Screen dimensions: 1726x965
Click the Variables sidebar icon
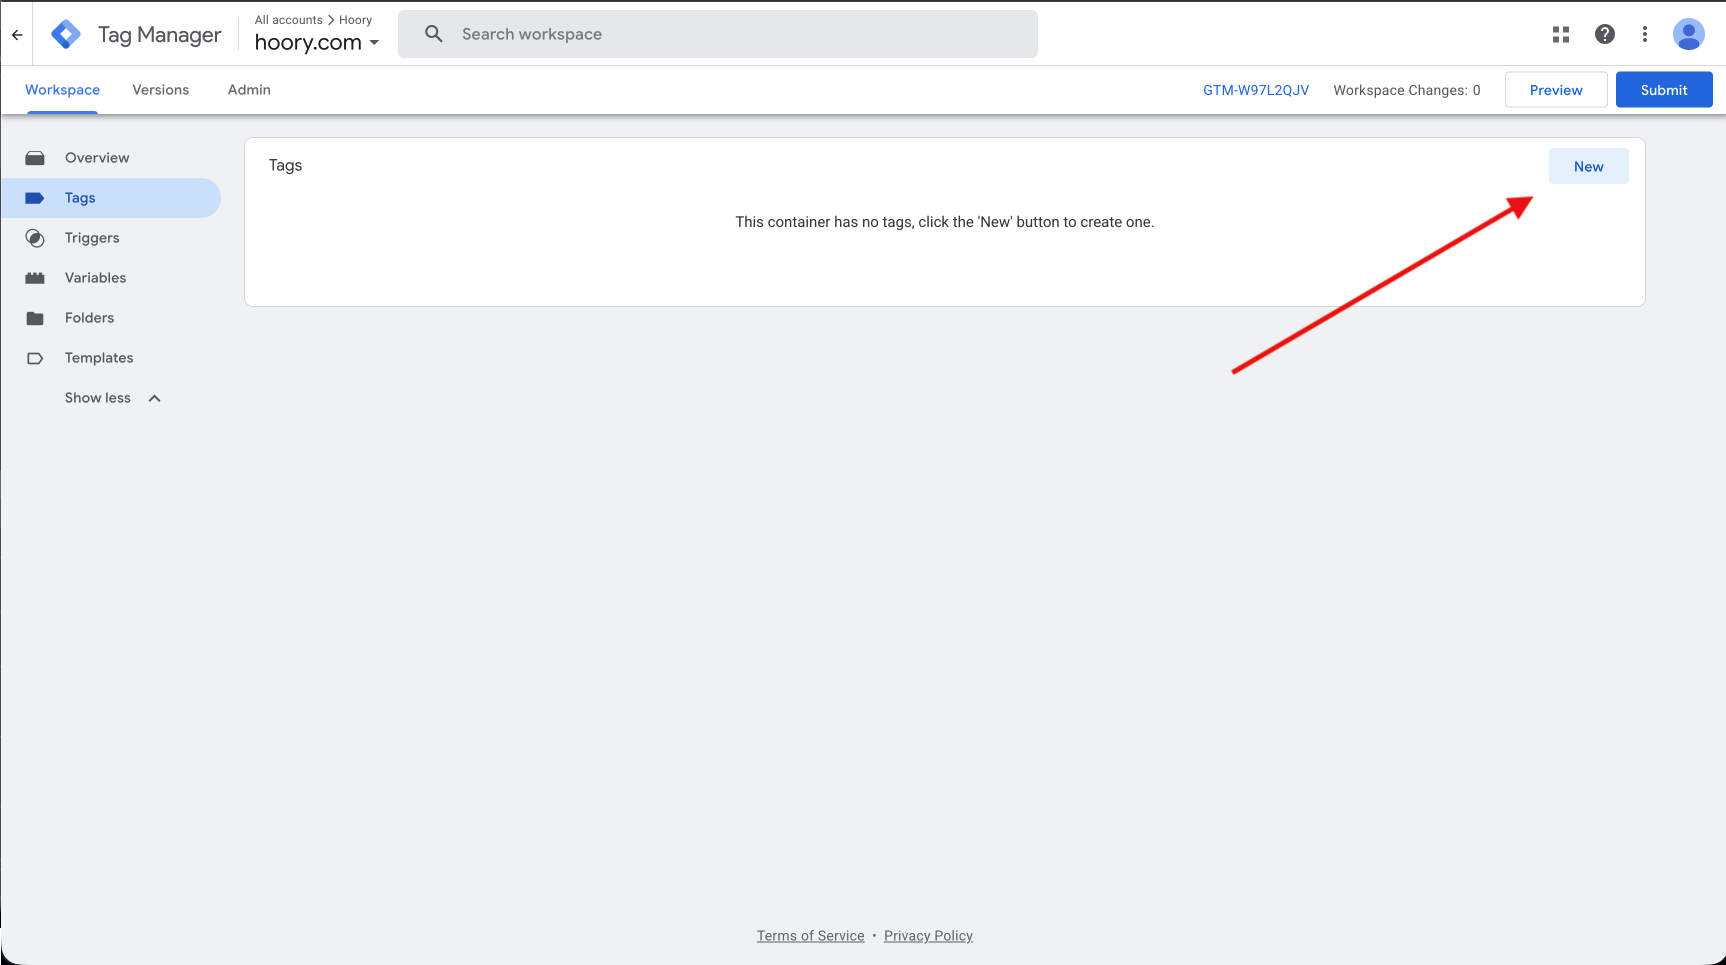[x=35, y=278]
